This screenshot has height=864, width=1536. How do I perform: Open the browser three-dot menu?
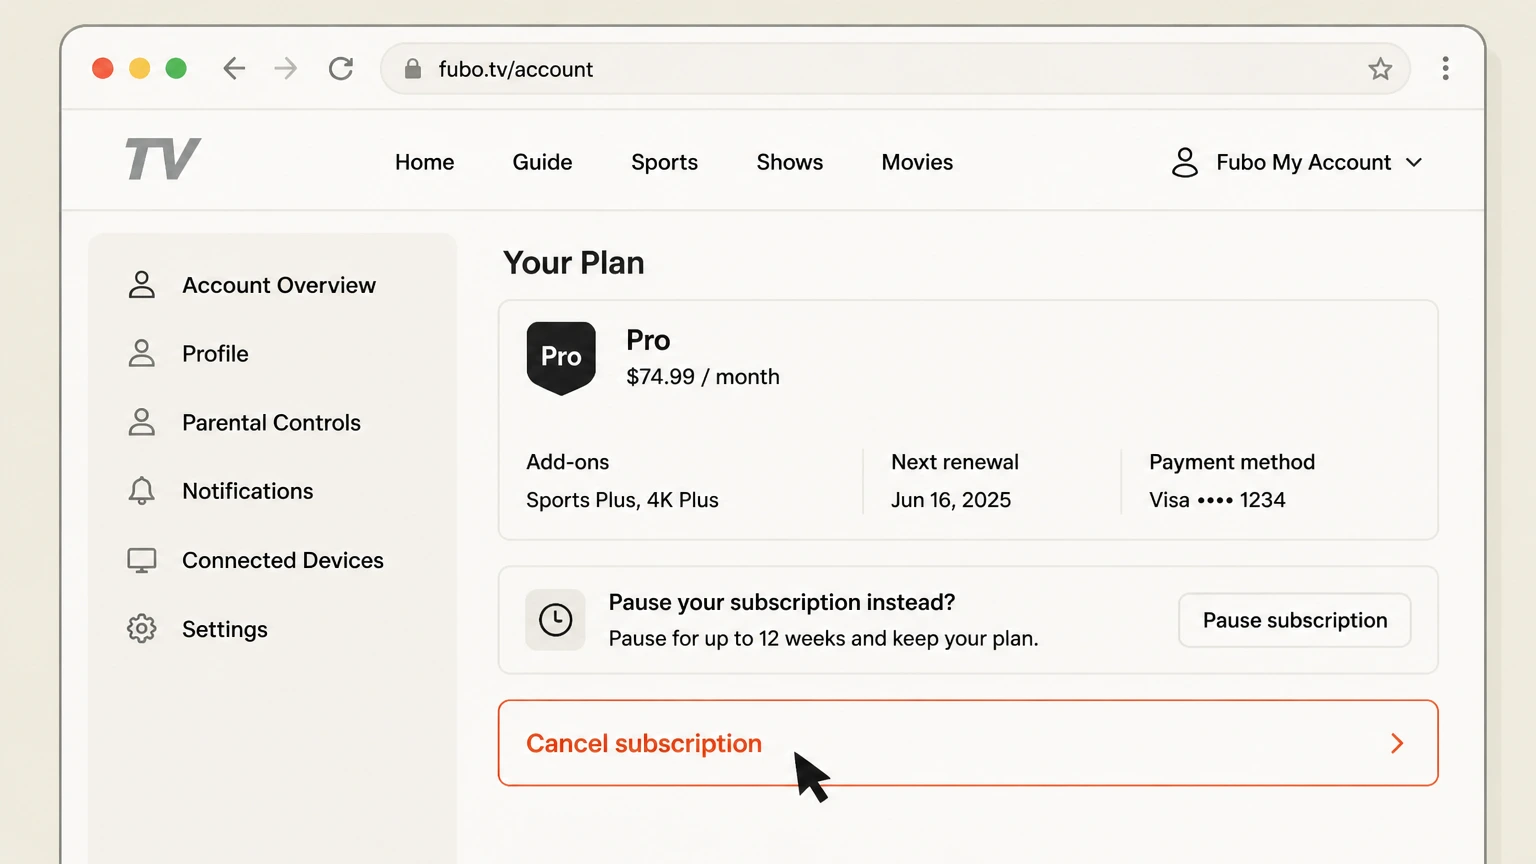point(1445,68)
